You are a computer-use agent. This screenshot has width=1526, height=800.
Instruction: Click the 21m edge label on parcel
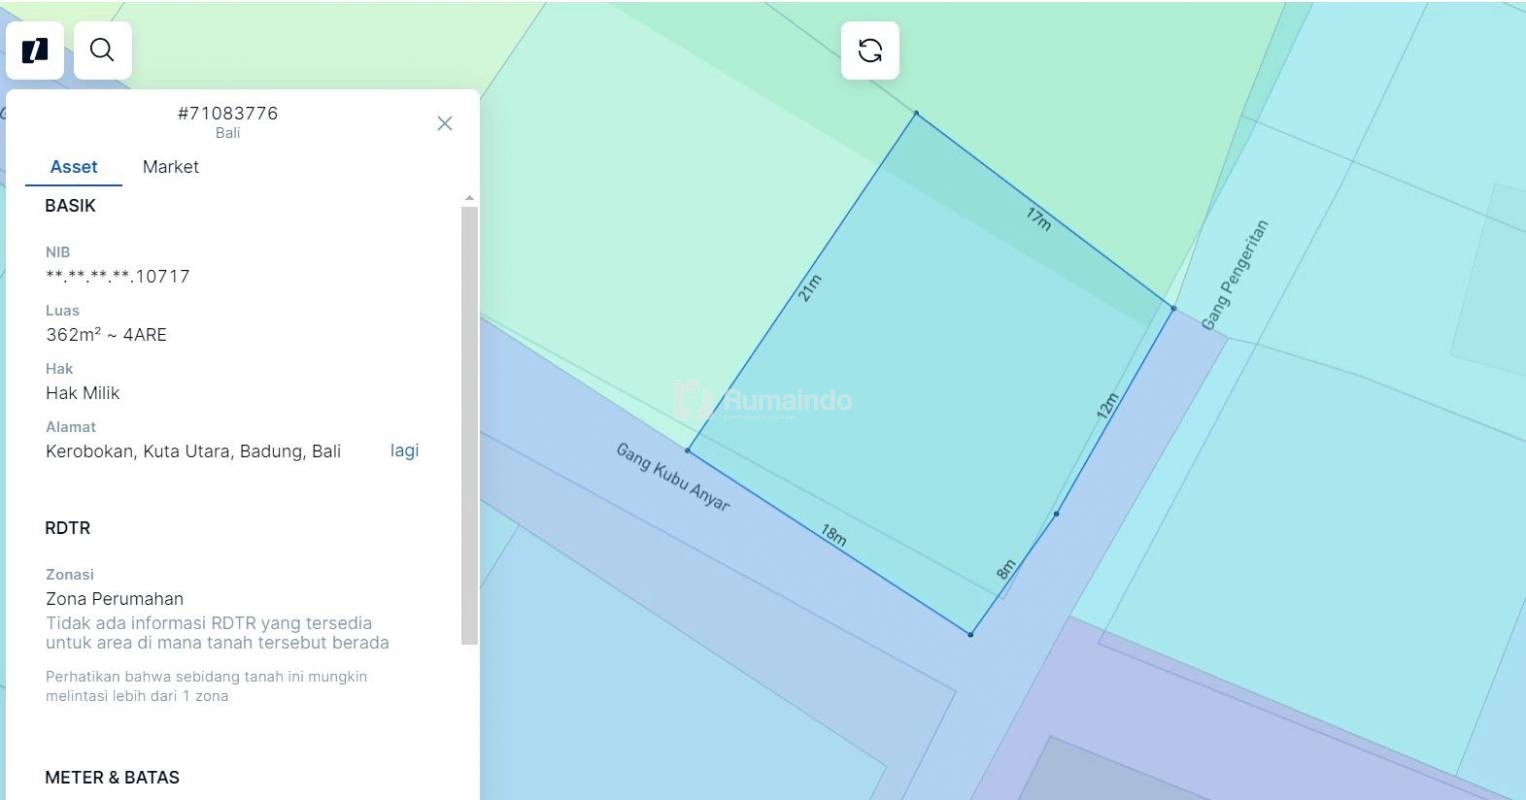point(810,288)
